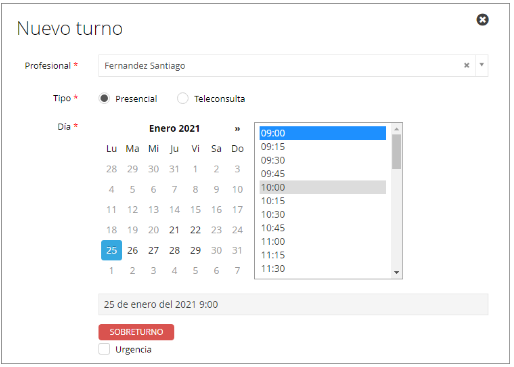Click the Profesional field showing Fernandez Santiago
The width and height of the screenshot is (514, 367).
pyautogui.click(x=293, y=66)
